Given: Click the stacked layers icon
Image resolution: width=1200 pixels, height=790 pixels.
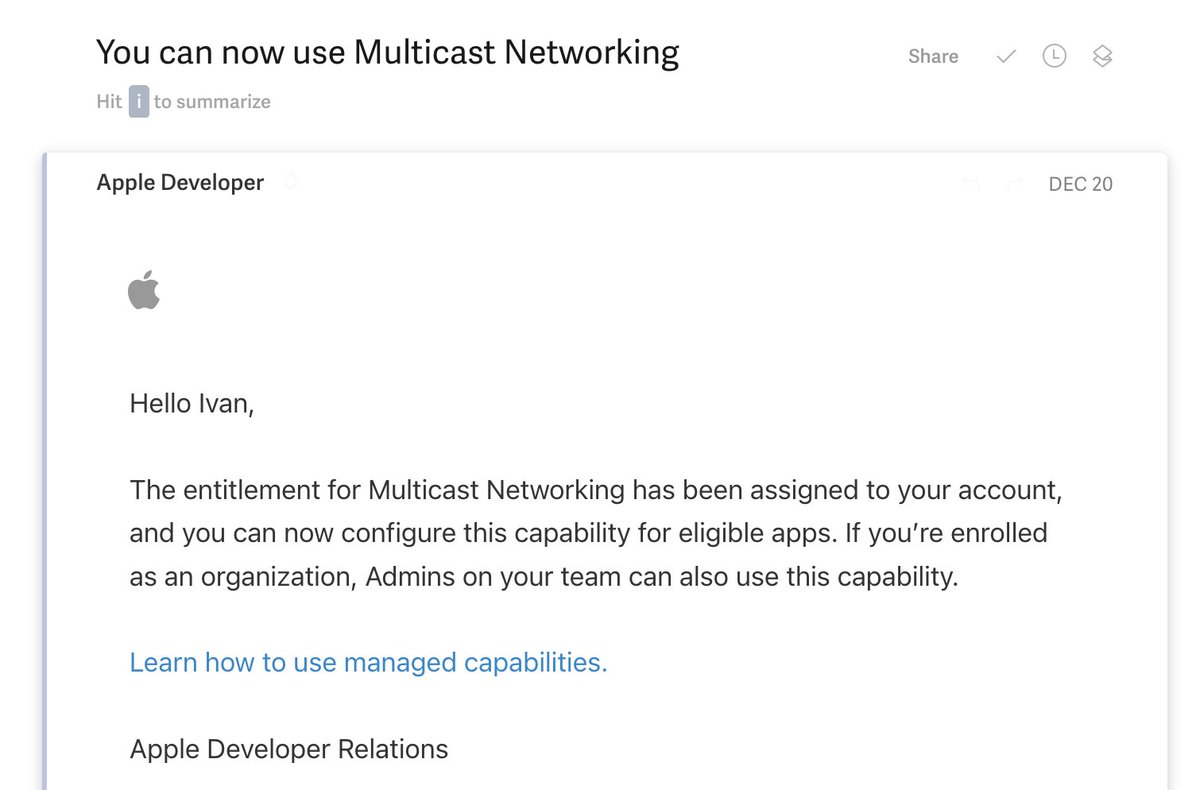Looking at the screenshot, I should [1102, 57].
